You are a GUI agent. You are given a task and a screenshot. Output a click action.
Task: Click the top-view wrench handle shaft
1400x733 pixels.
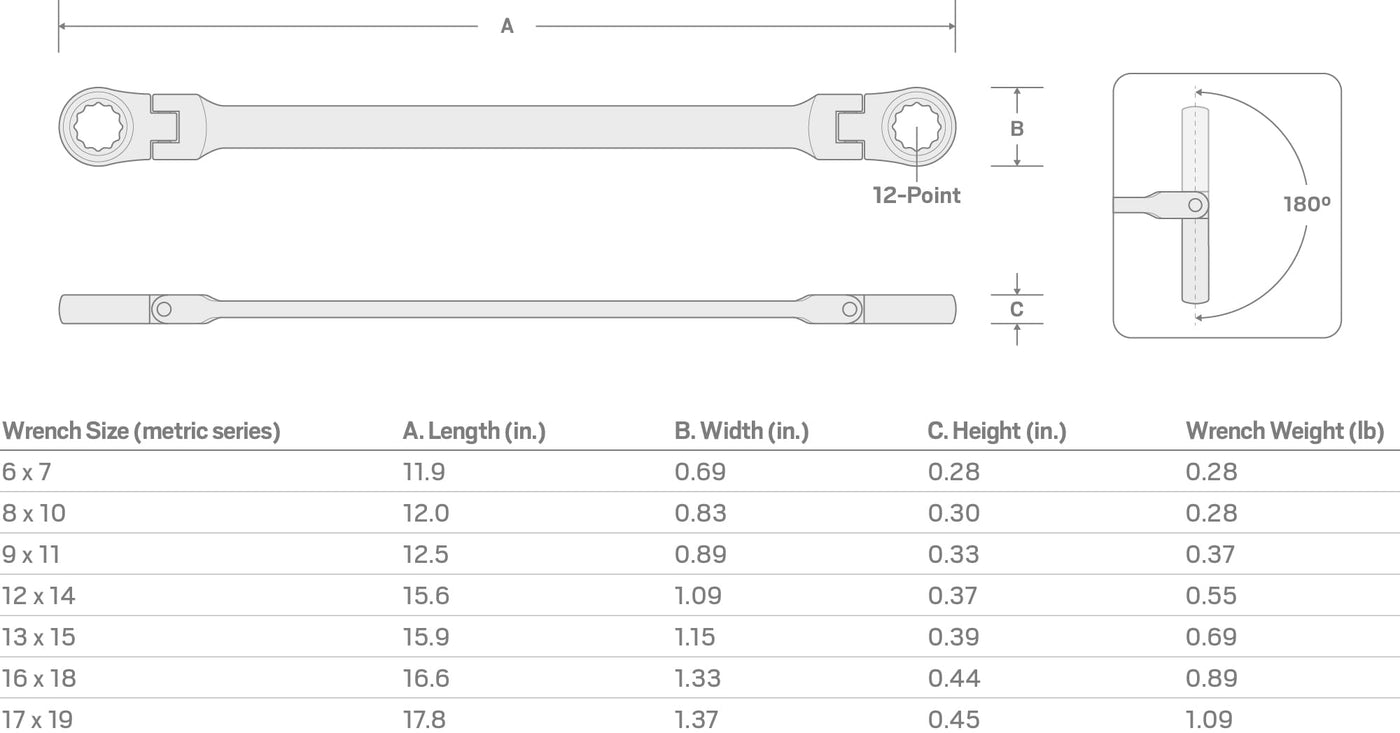click(x=507, y=127)
